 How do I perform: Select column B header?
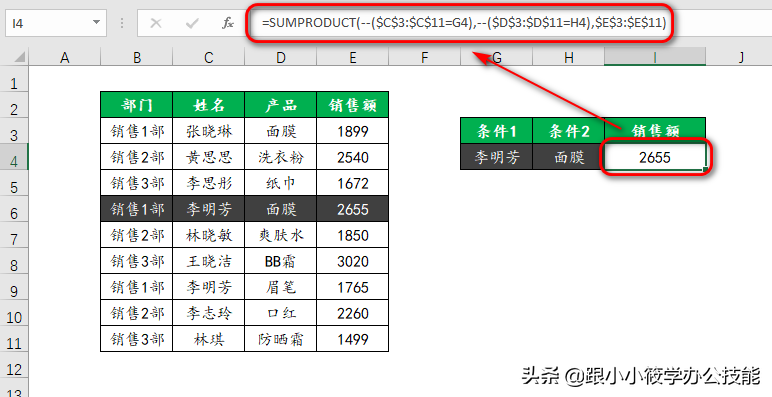point(137,58)
